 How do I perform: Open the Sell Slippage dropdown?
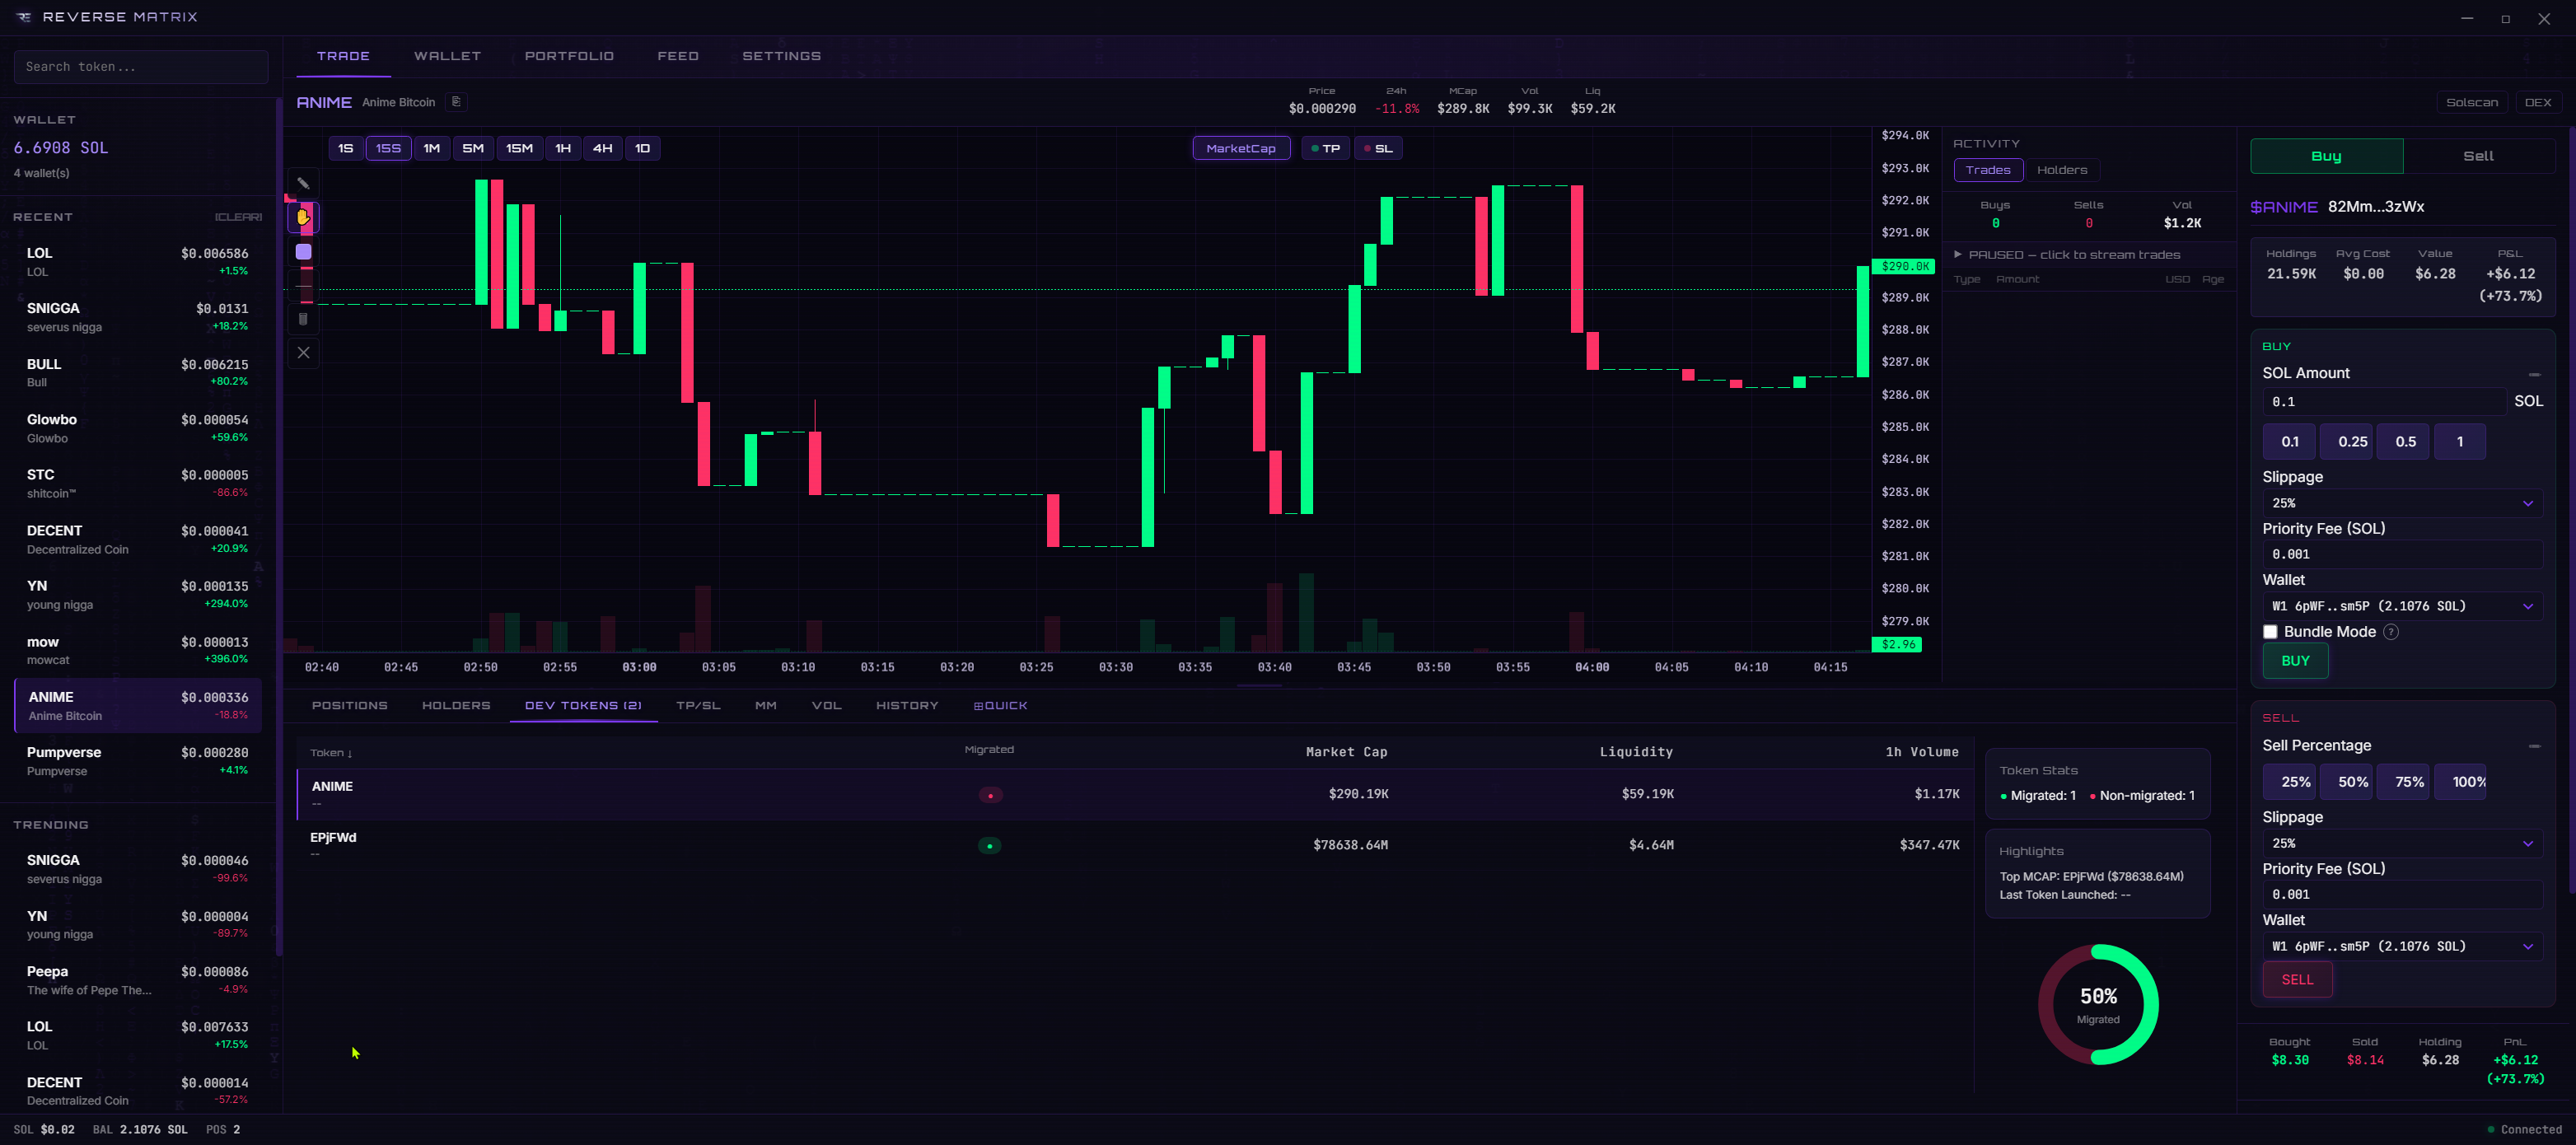click(x=2402, y=843)
